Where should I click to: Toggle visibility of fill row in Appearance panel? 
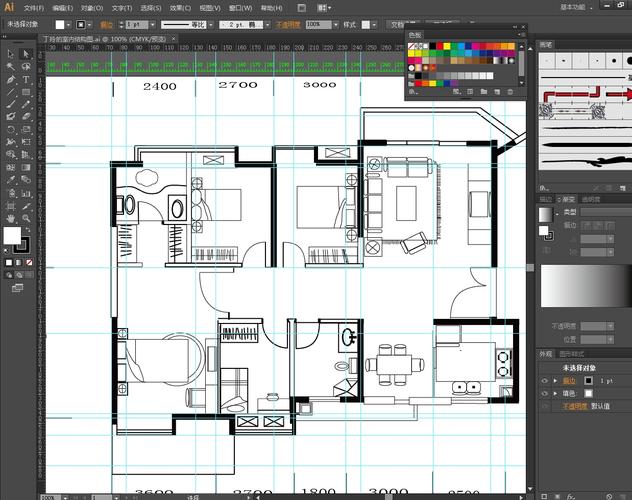[545, 393]
